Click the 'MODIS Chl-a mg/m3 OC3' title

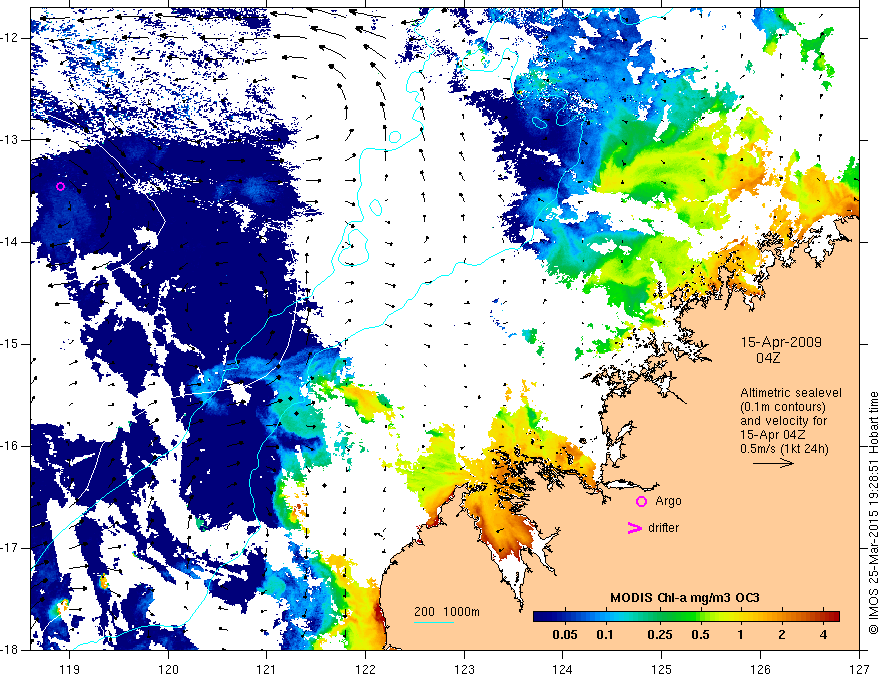[685, 598]
